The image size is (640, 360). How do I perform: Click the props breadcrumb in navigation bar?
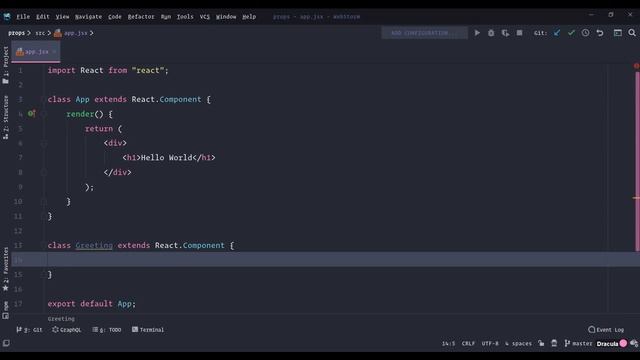point(16,33)
